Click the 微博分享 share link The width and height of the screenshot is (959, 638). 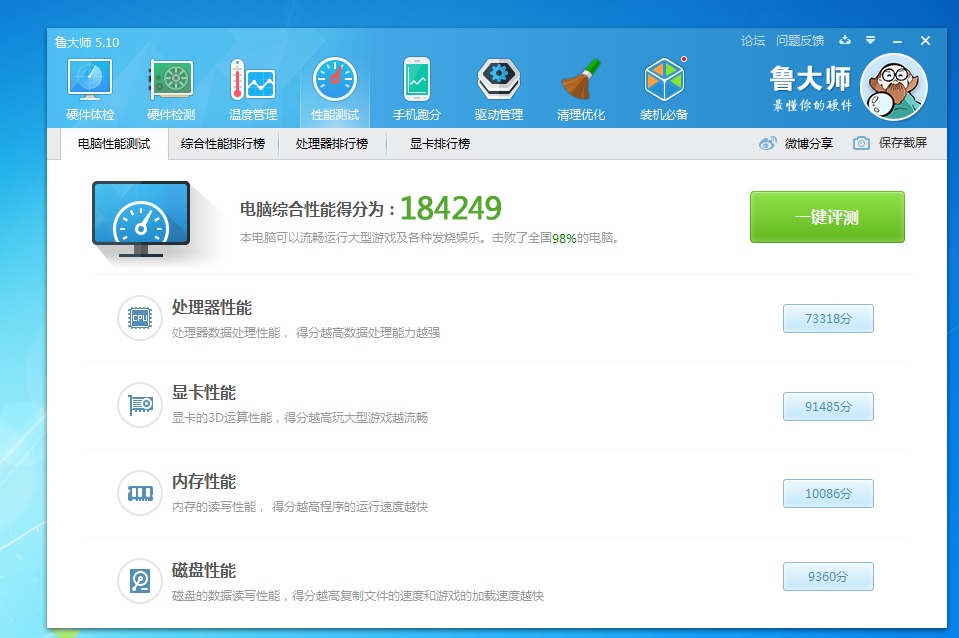tap(809, 144)
